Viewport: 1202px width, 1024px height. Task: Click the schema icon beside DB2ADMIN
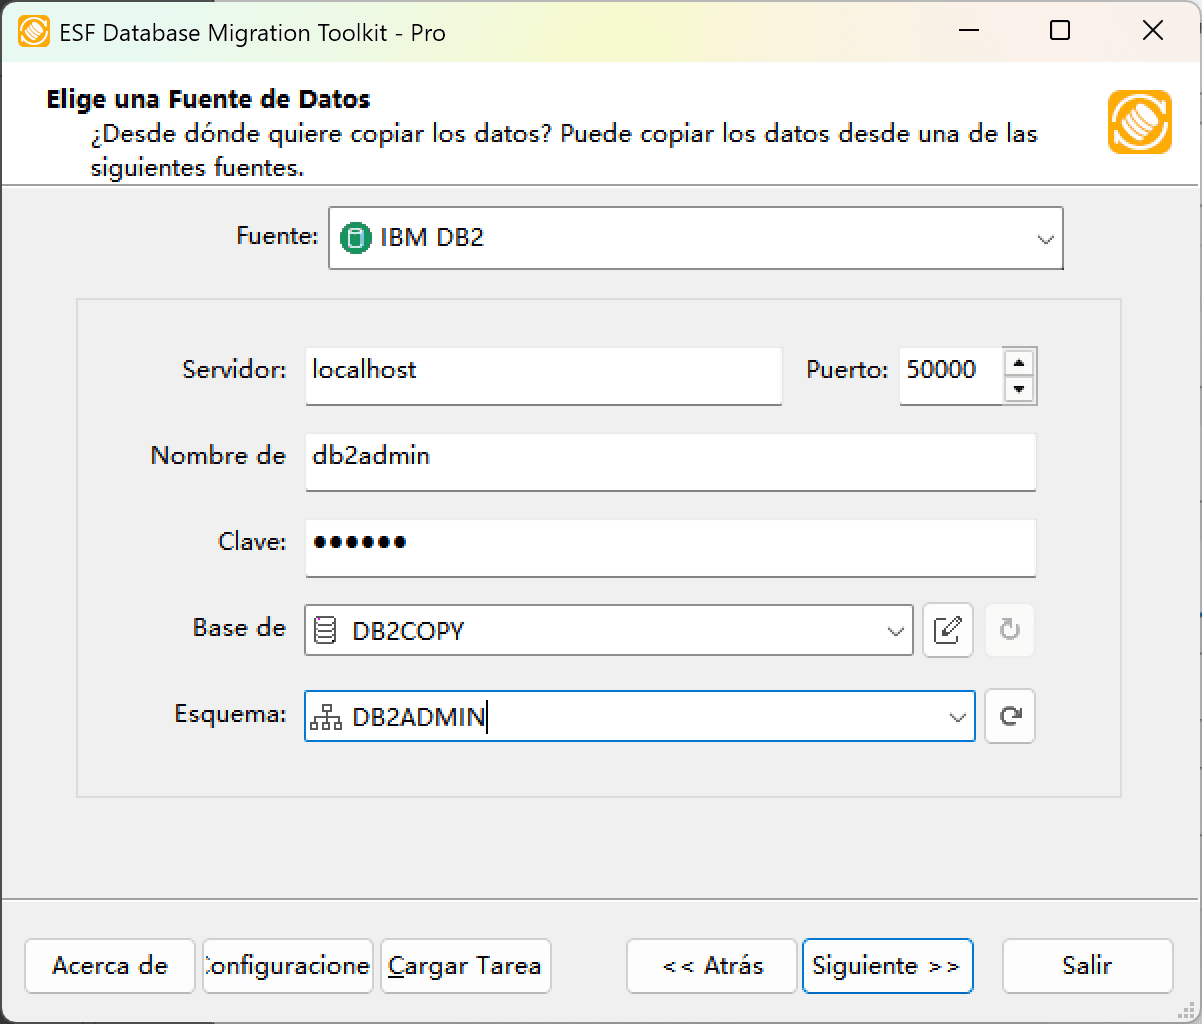click(x=325, y=716)
